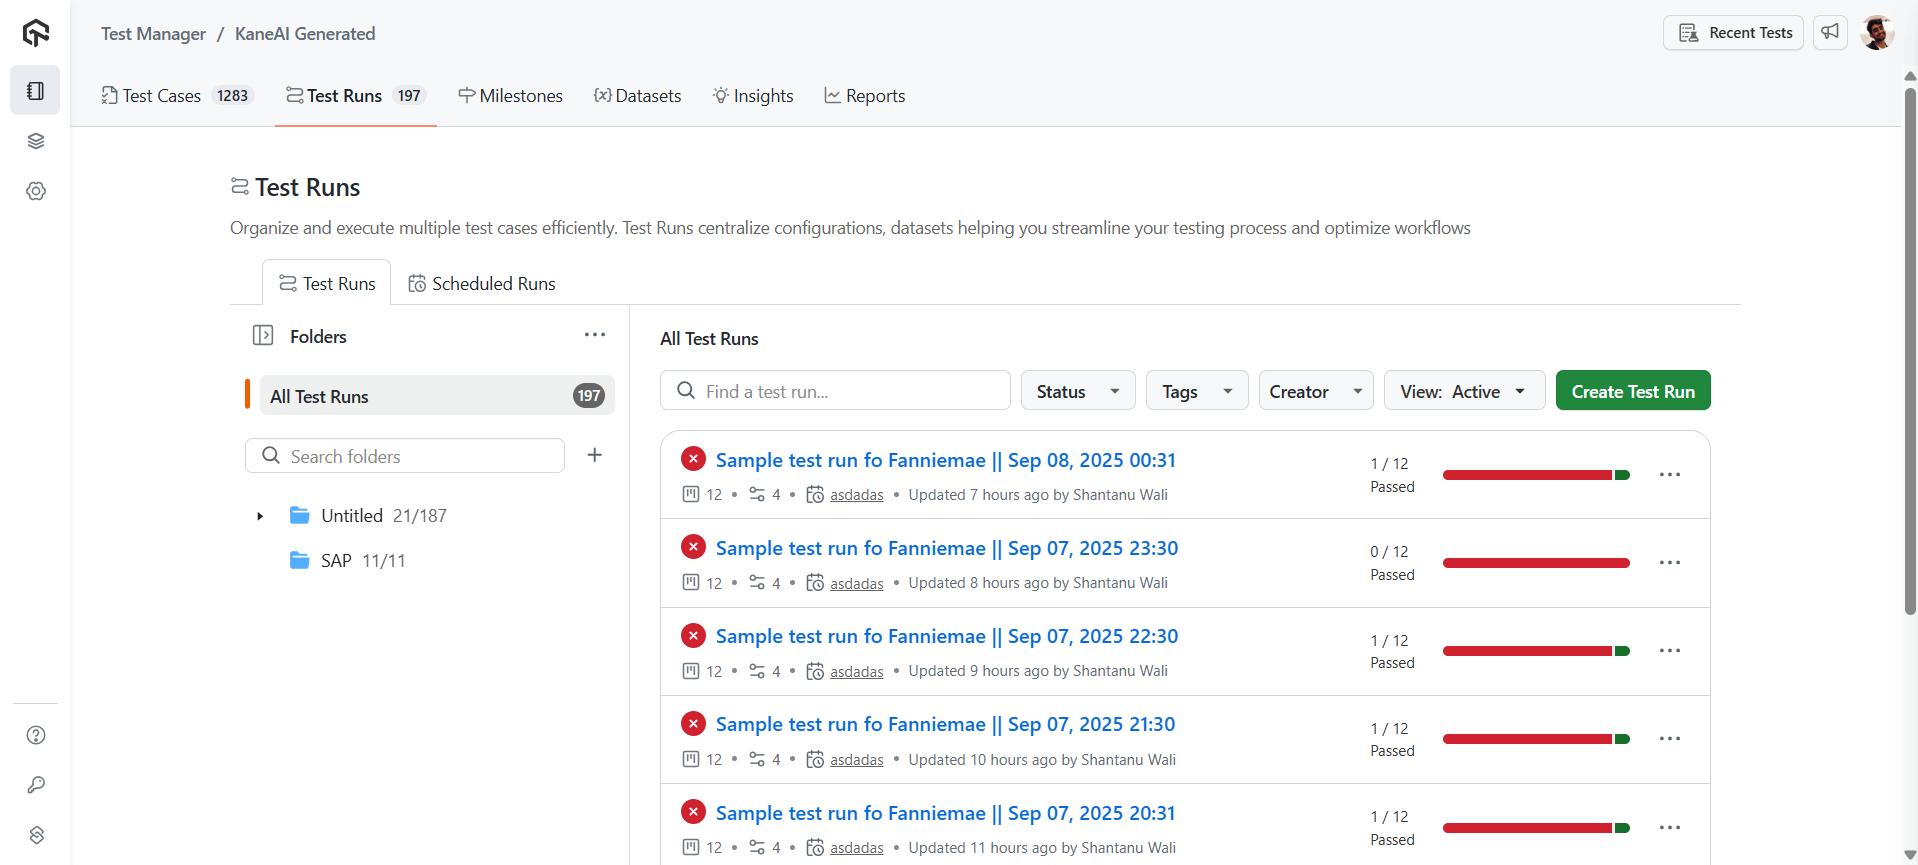Collapse the Folders panel toggle icon
1918x865 pixels.
263,336
